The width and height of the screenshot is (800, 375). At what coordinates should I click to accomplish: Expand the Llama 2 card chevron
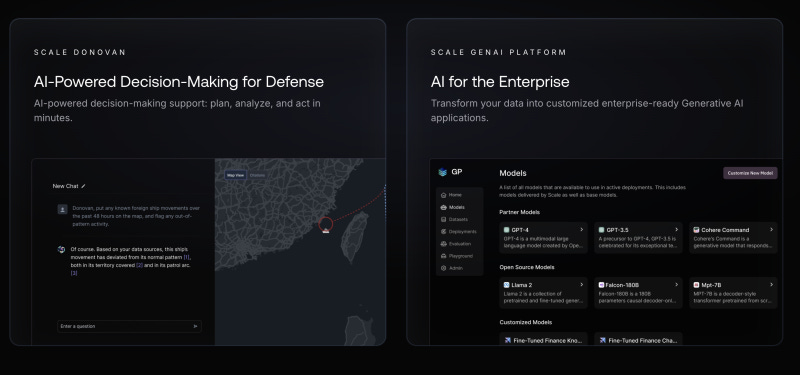(x=582, y=285)
